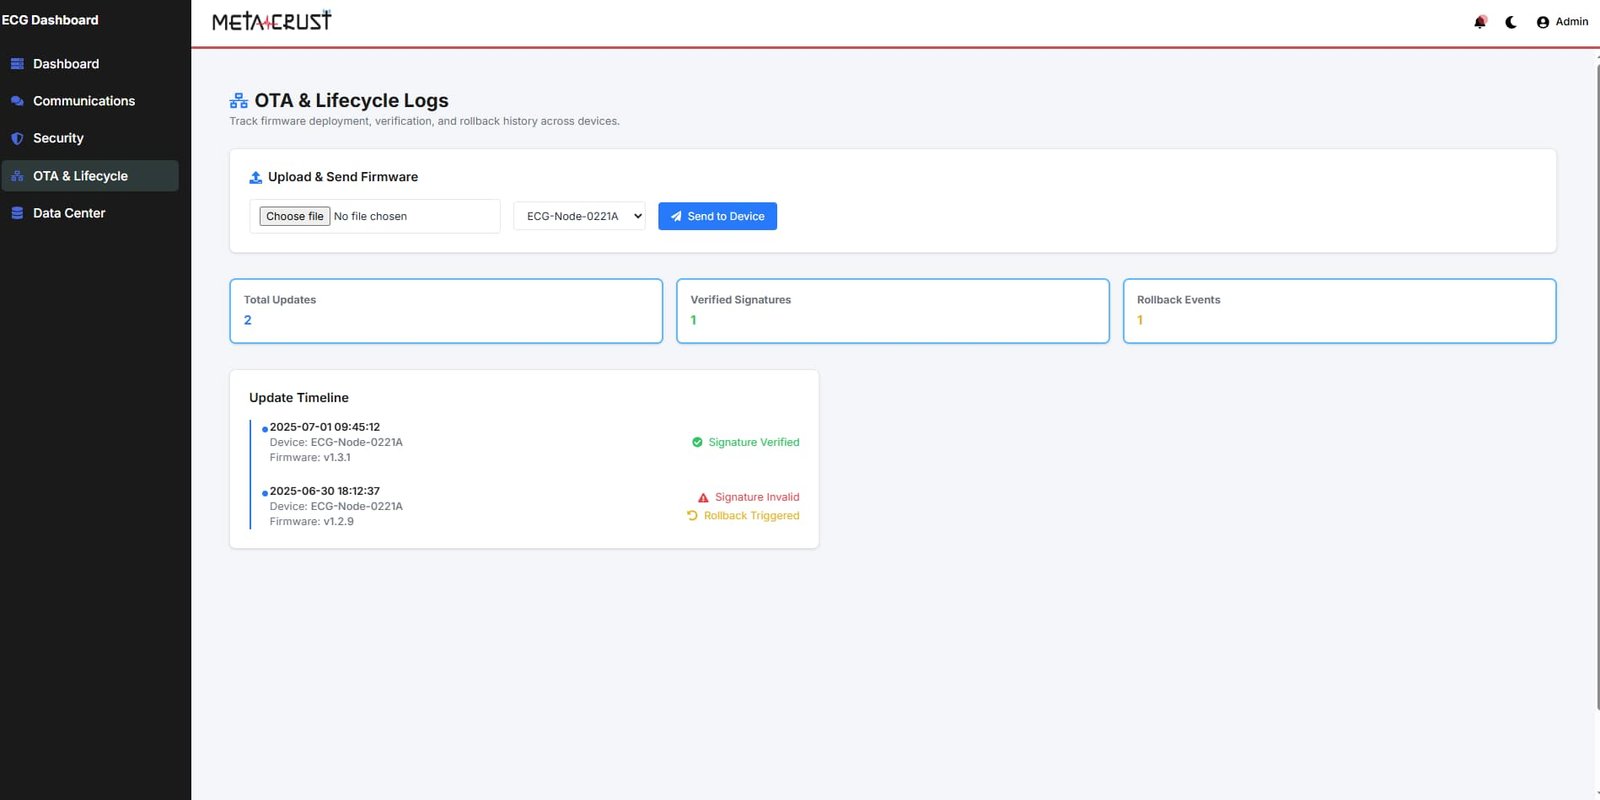Go to the Data Center page
Screen dimensions: 1600x800
coord(69,213)
